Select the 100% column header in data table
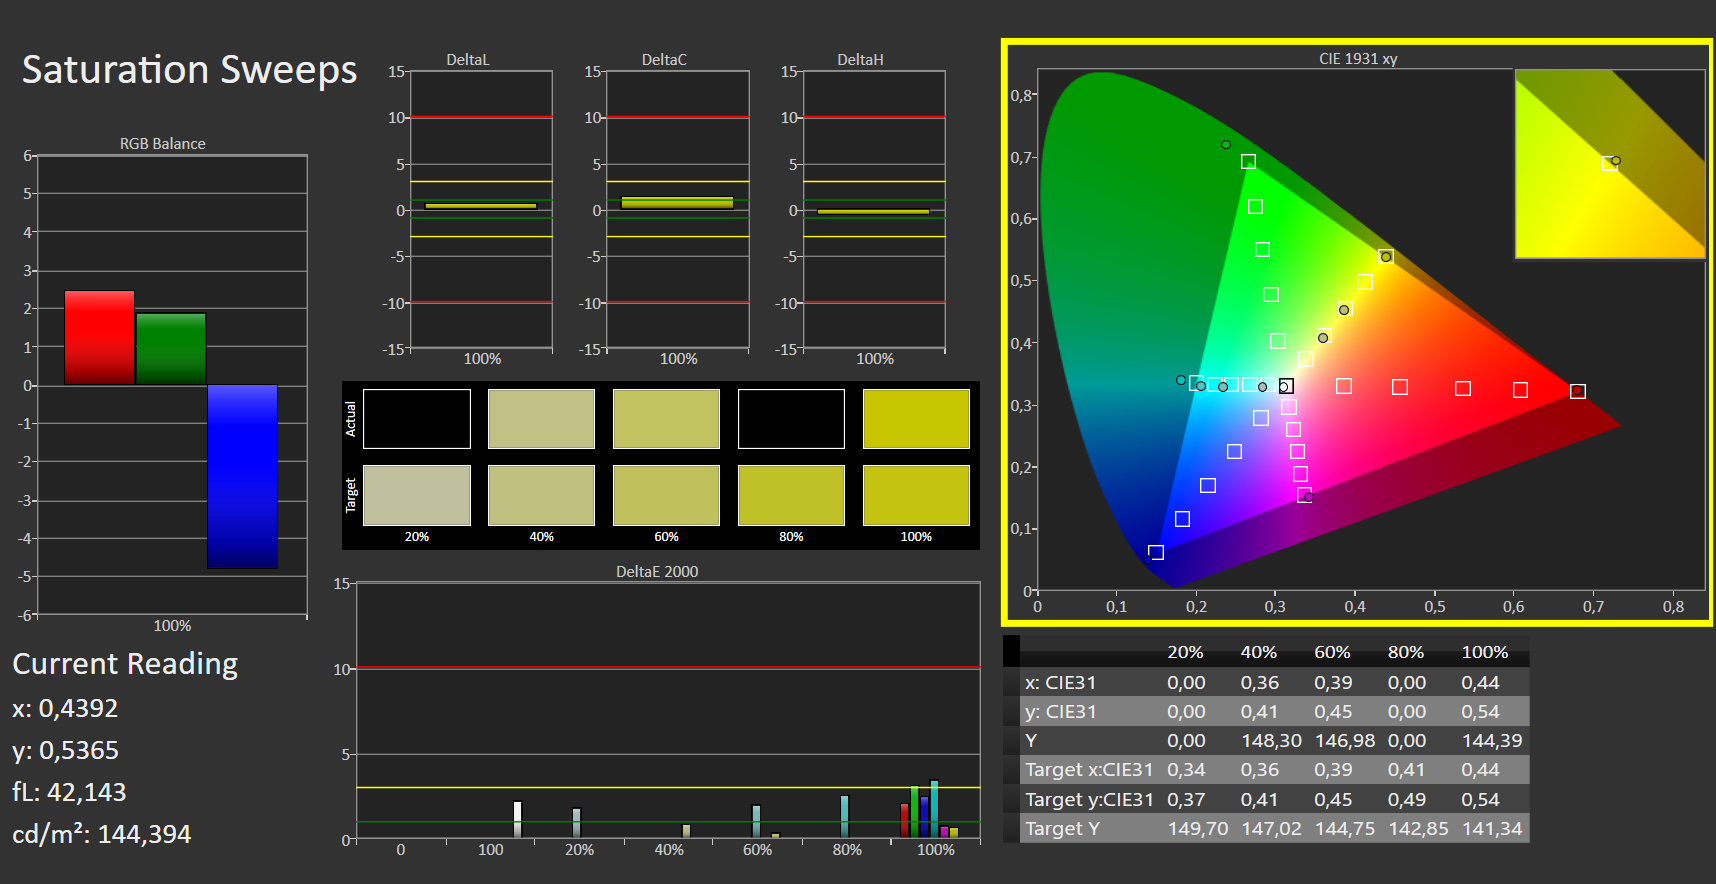Viewport: 1716px width, 884px height. point(1485,652)
